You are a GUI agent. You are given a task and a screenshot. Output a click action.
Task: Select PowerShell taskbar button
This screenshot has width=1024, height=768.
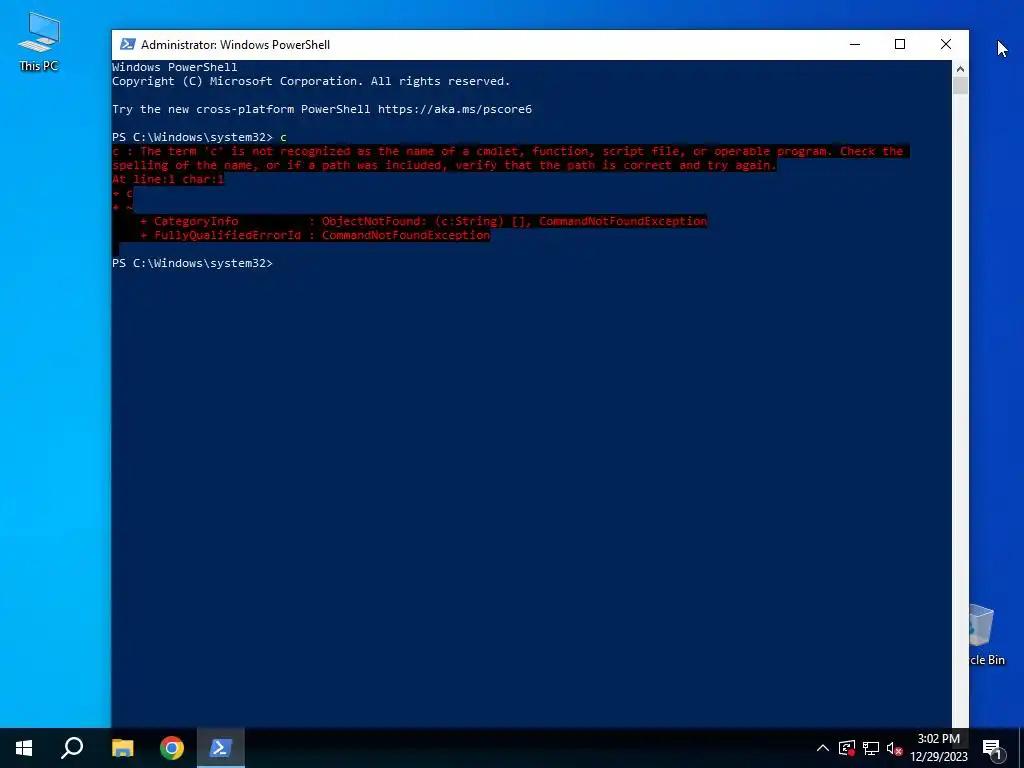221,748
